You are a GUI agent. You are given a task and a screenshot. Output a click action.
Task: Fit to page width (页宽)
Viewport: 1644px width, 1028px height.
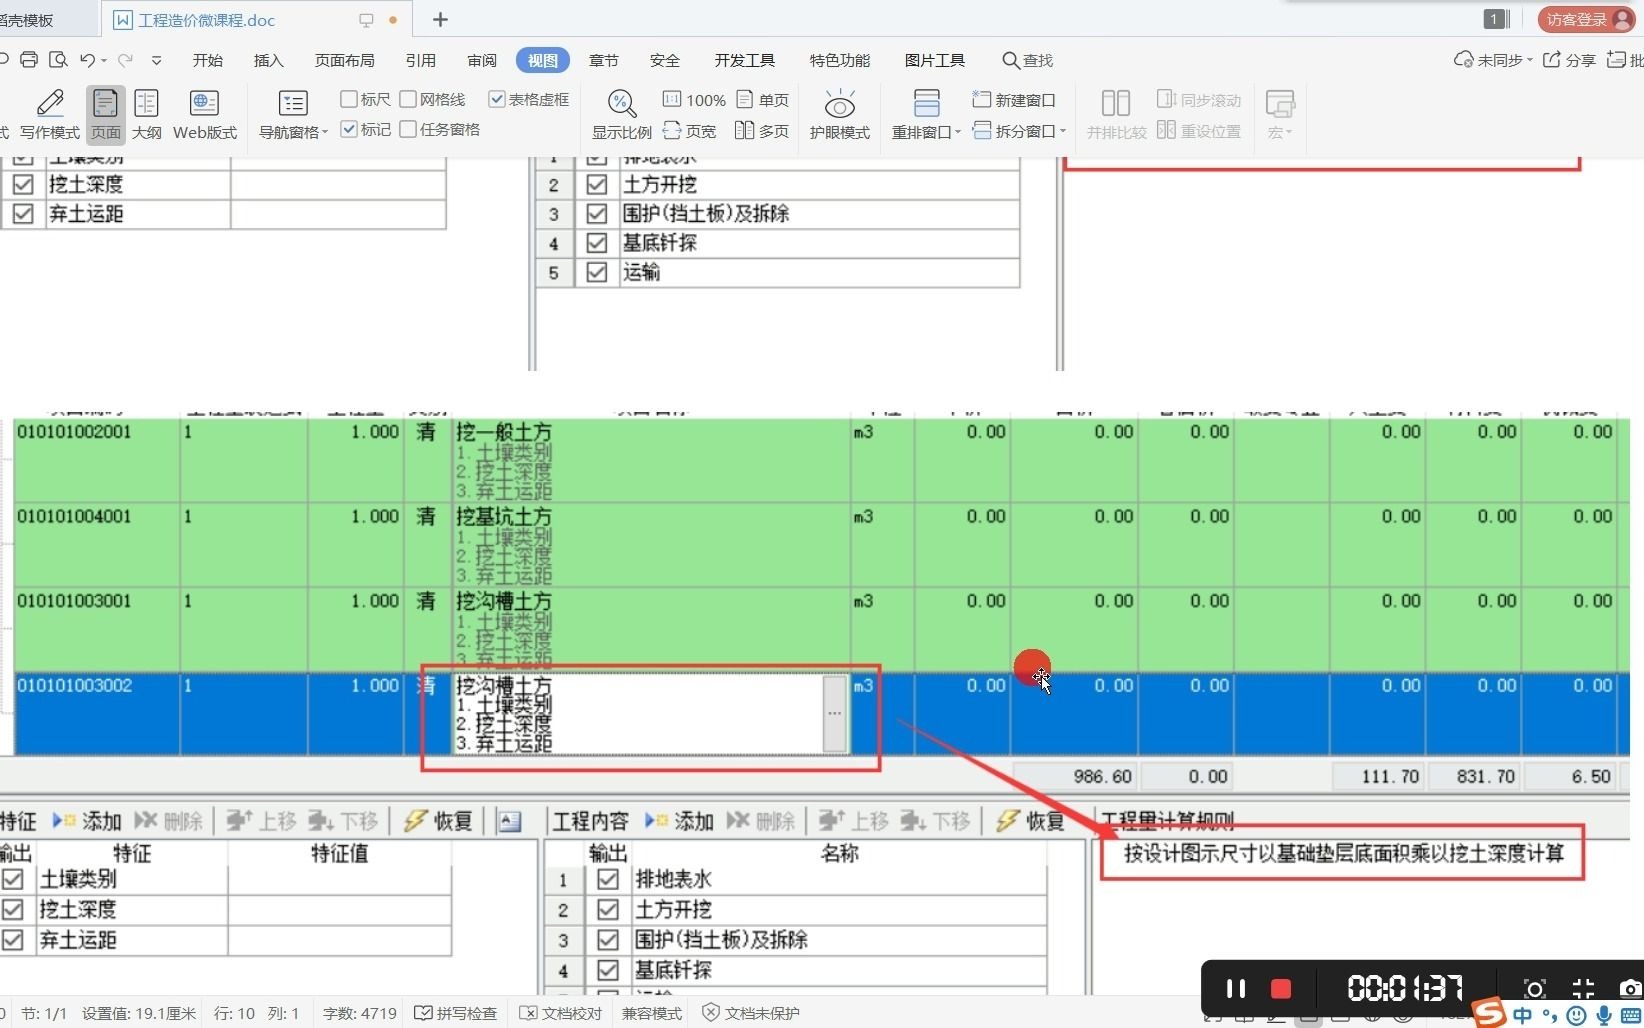[690, 131]
